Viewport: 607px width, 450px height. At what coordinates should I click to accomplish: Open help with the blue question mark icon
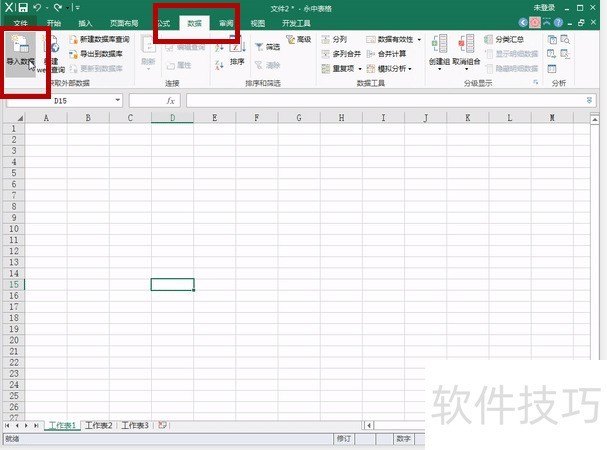click(x=558, y=23)
